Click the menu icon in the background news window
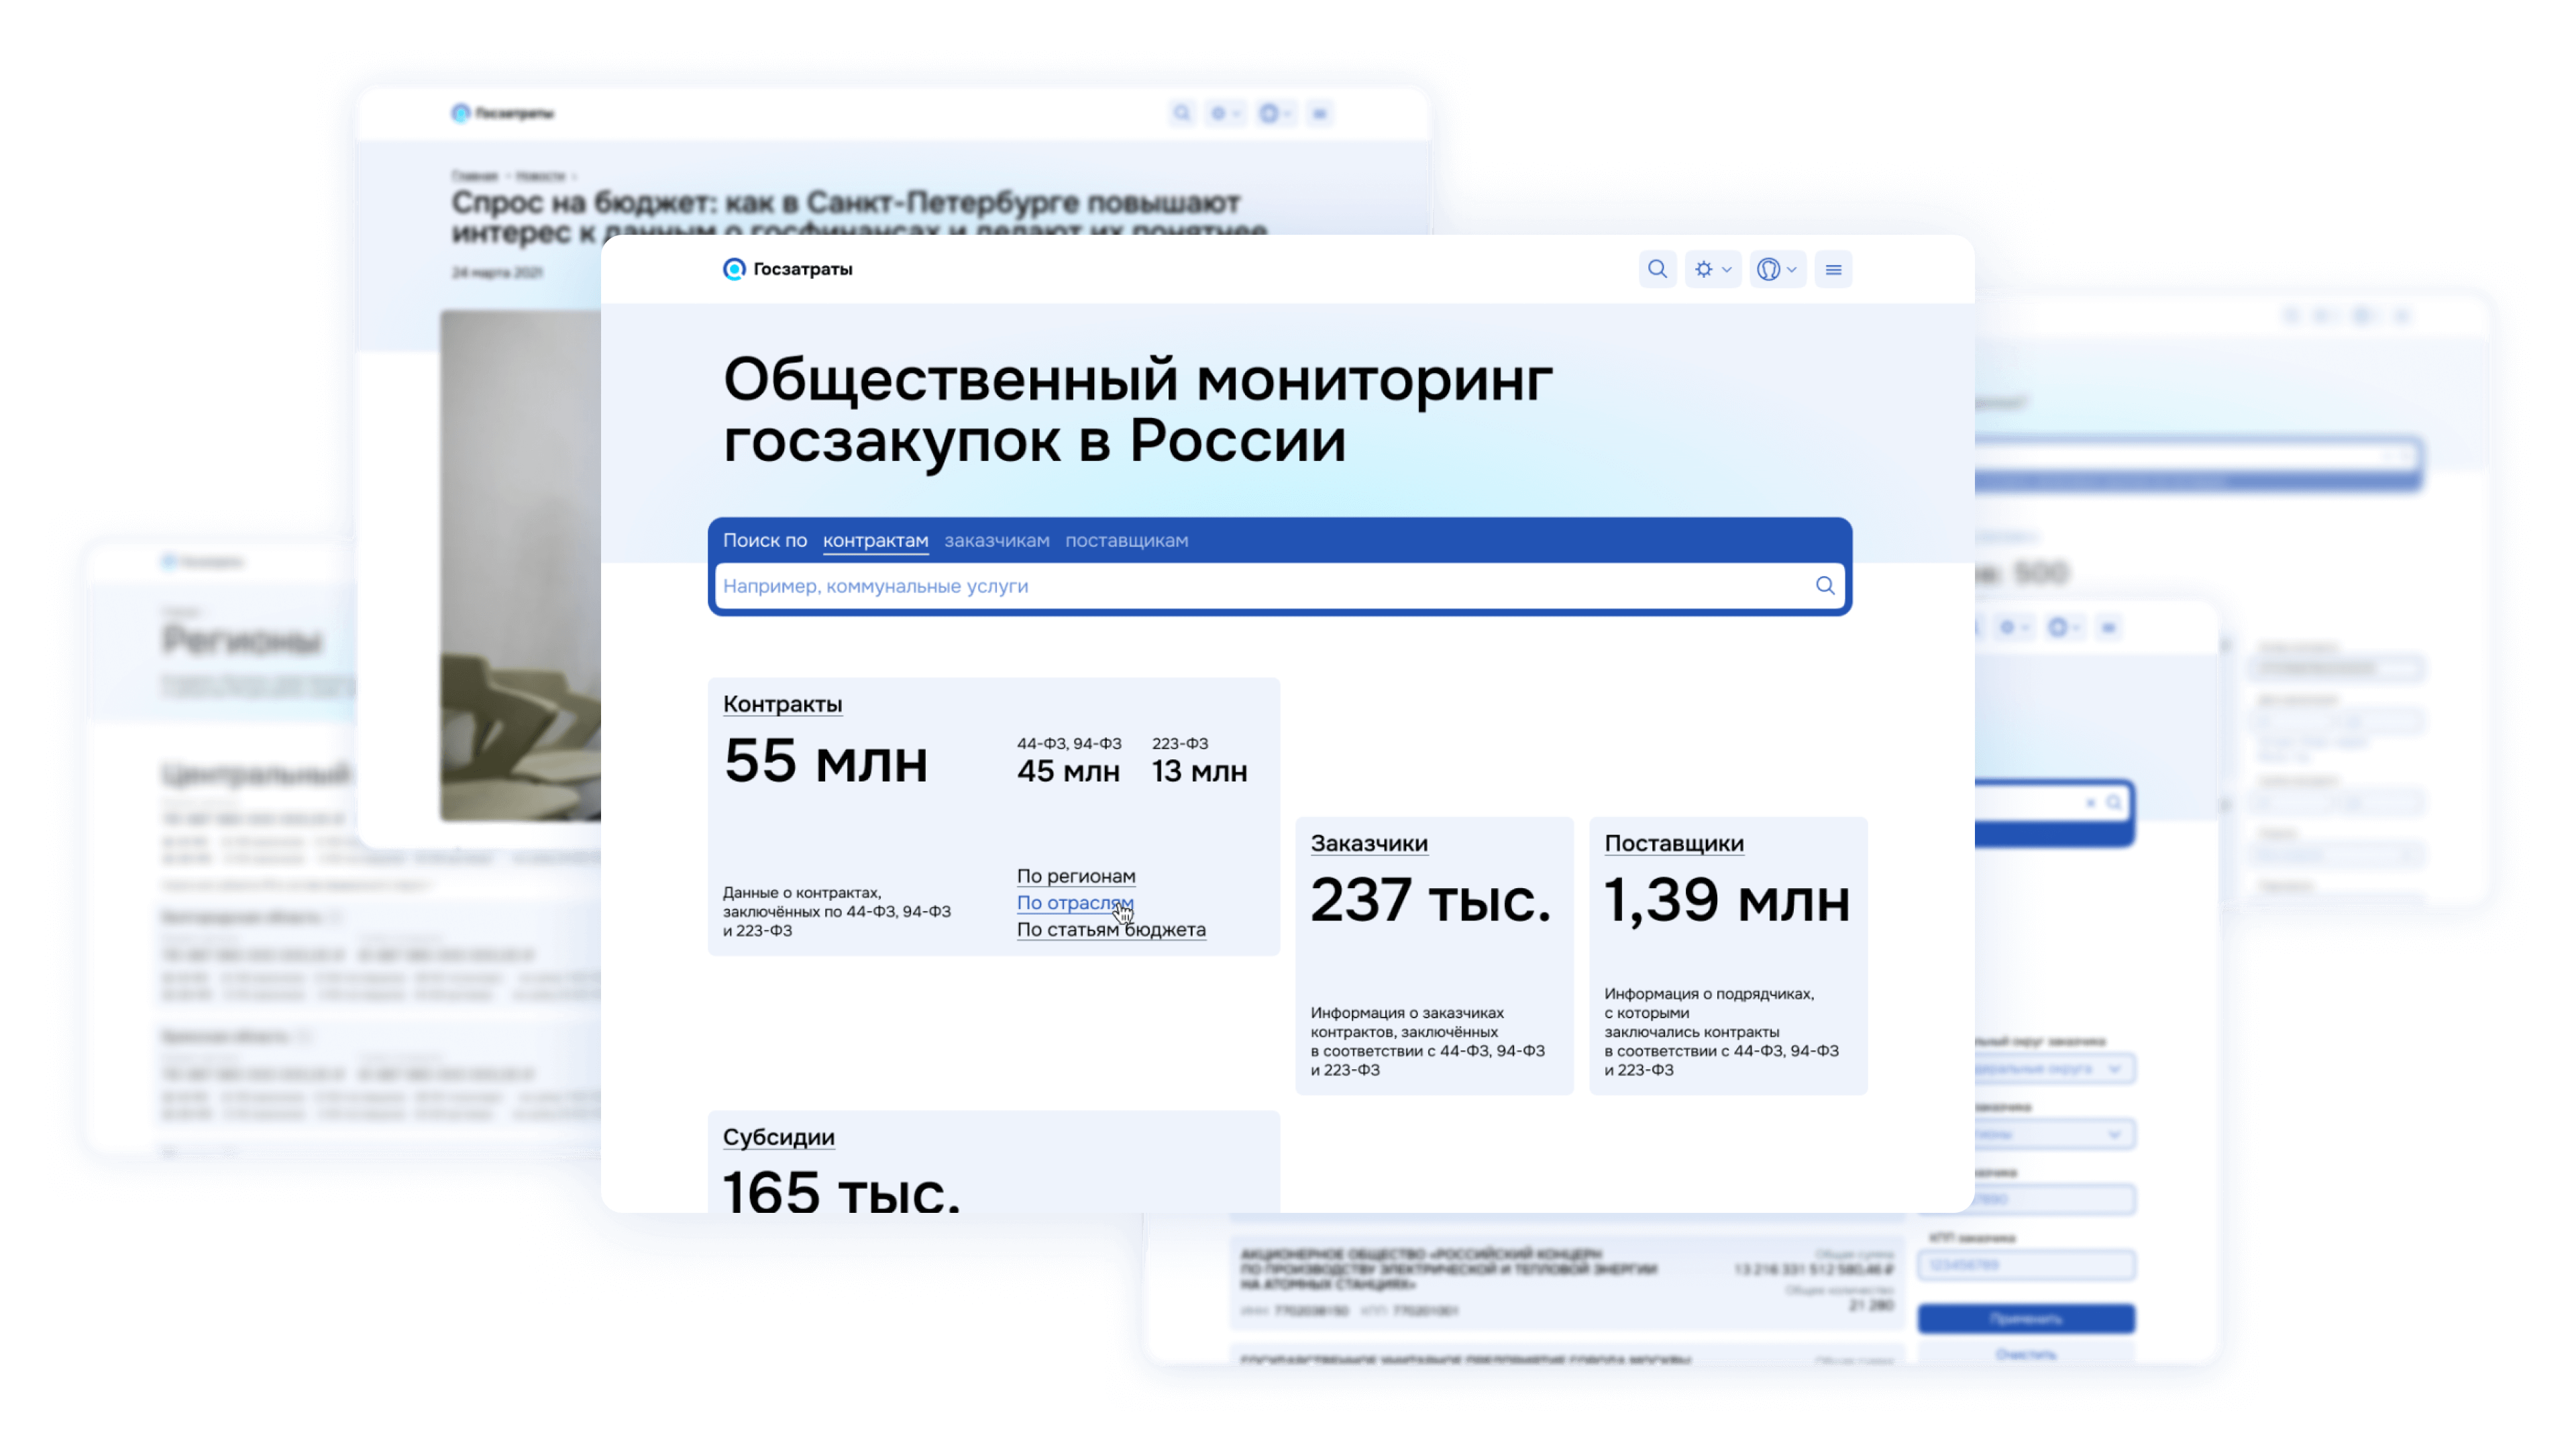The height and width of the screenshot is (1449, 2576). click(x=1320, y=113)
